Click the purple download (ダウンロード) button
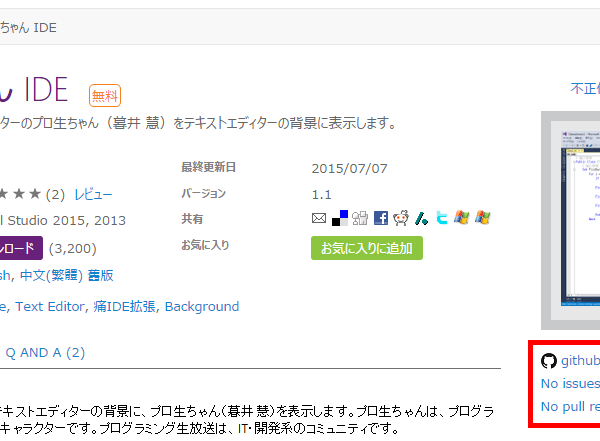The image size is (600, 441). [x=21, y=248]
